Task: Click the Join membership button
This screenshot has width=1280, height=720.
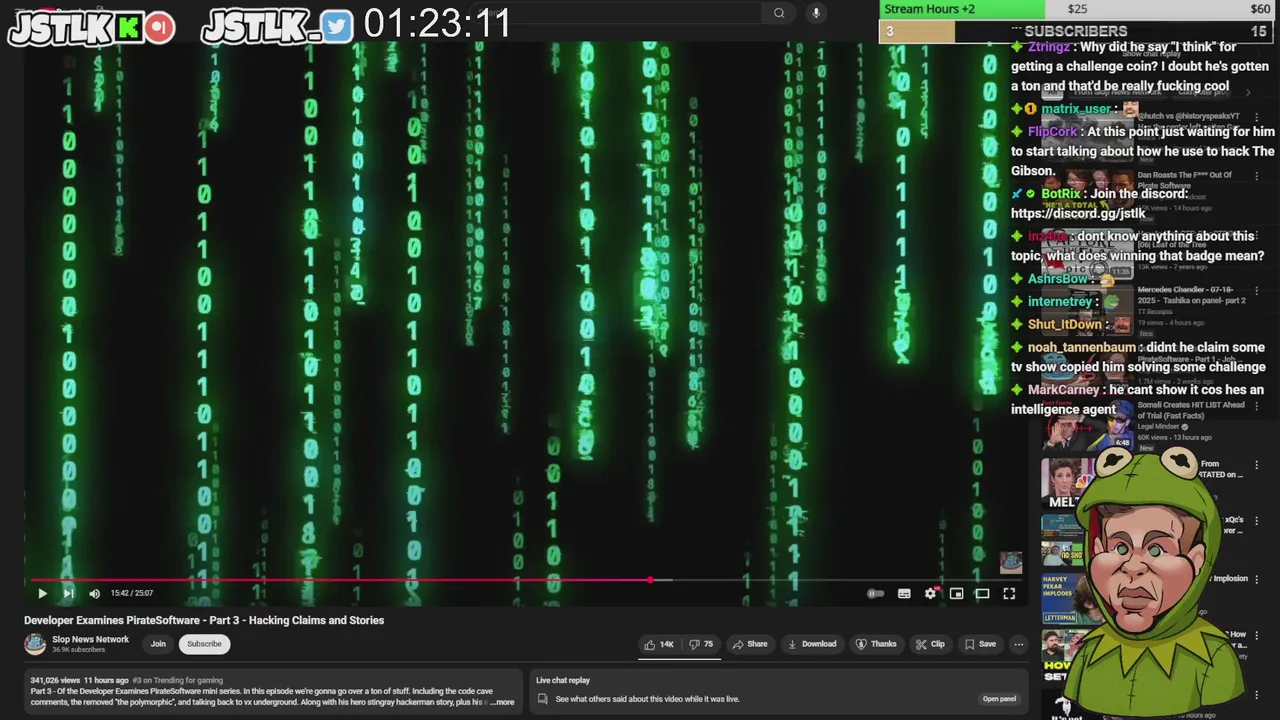Action: click(158, 644)
